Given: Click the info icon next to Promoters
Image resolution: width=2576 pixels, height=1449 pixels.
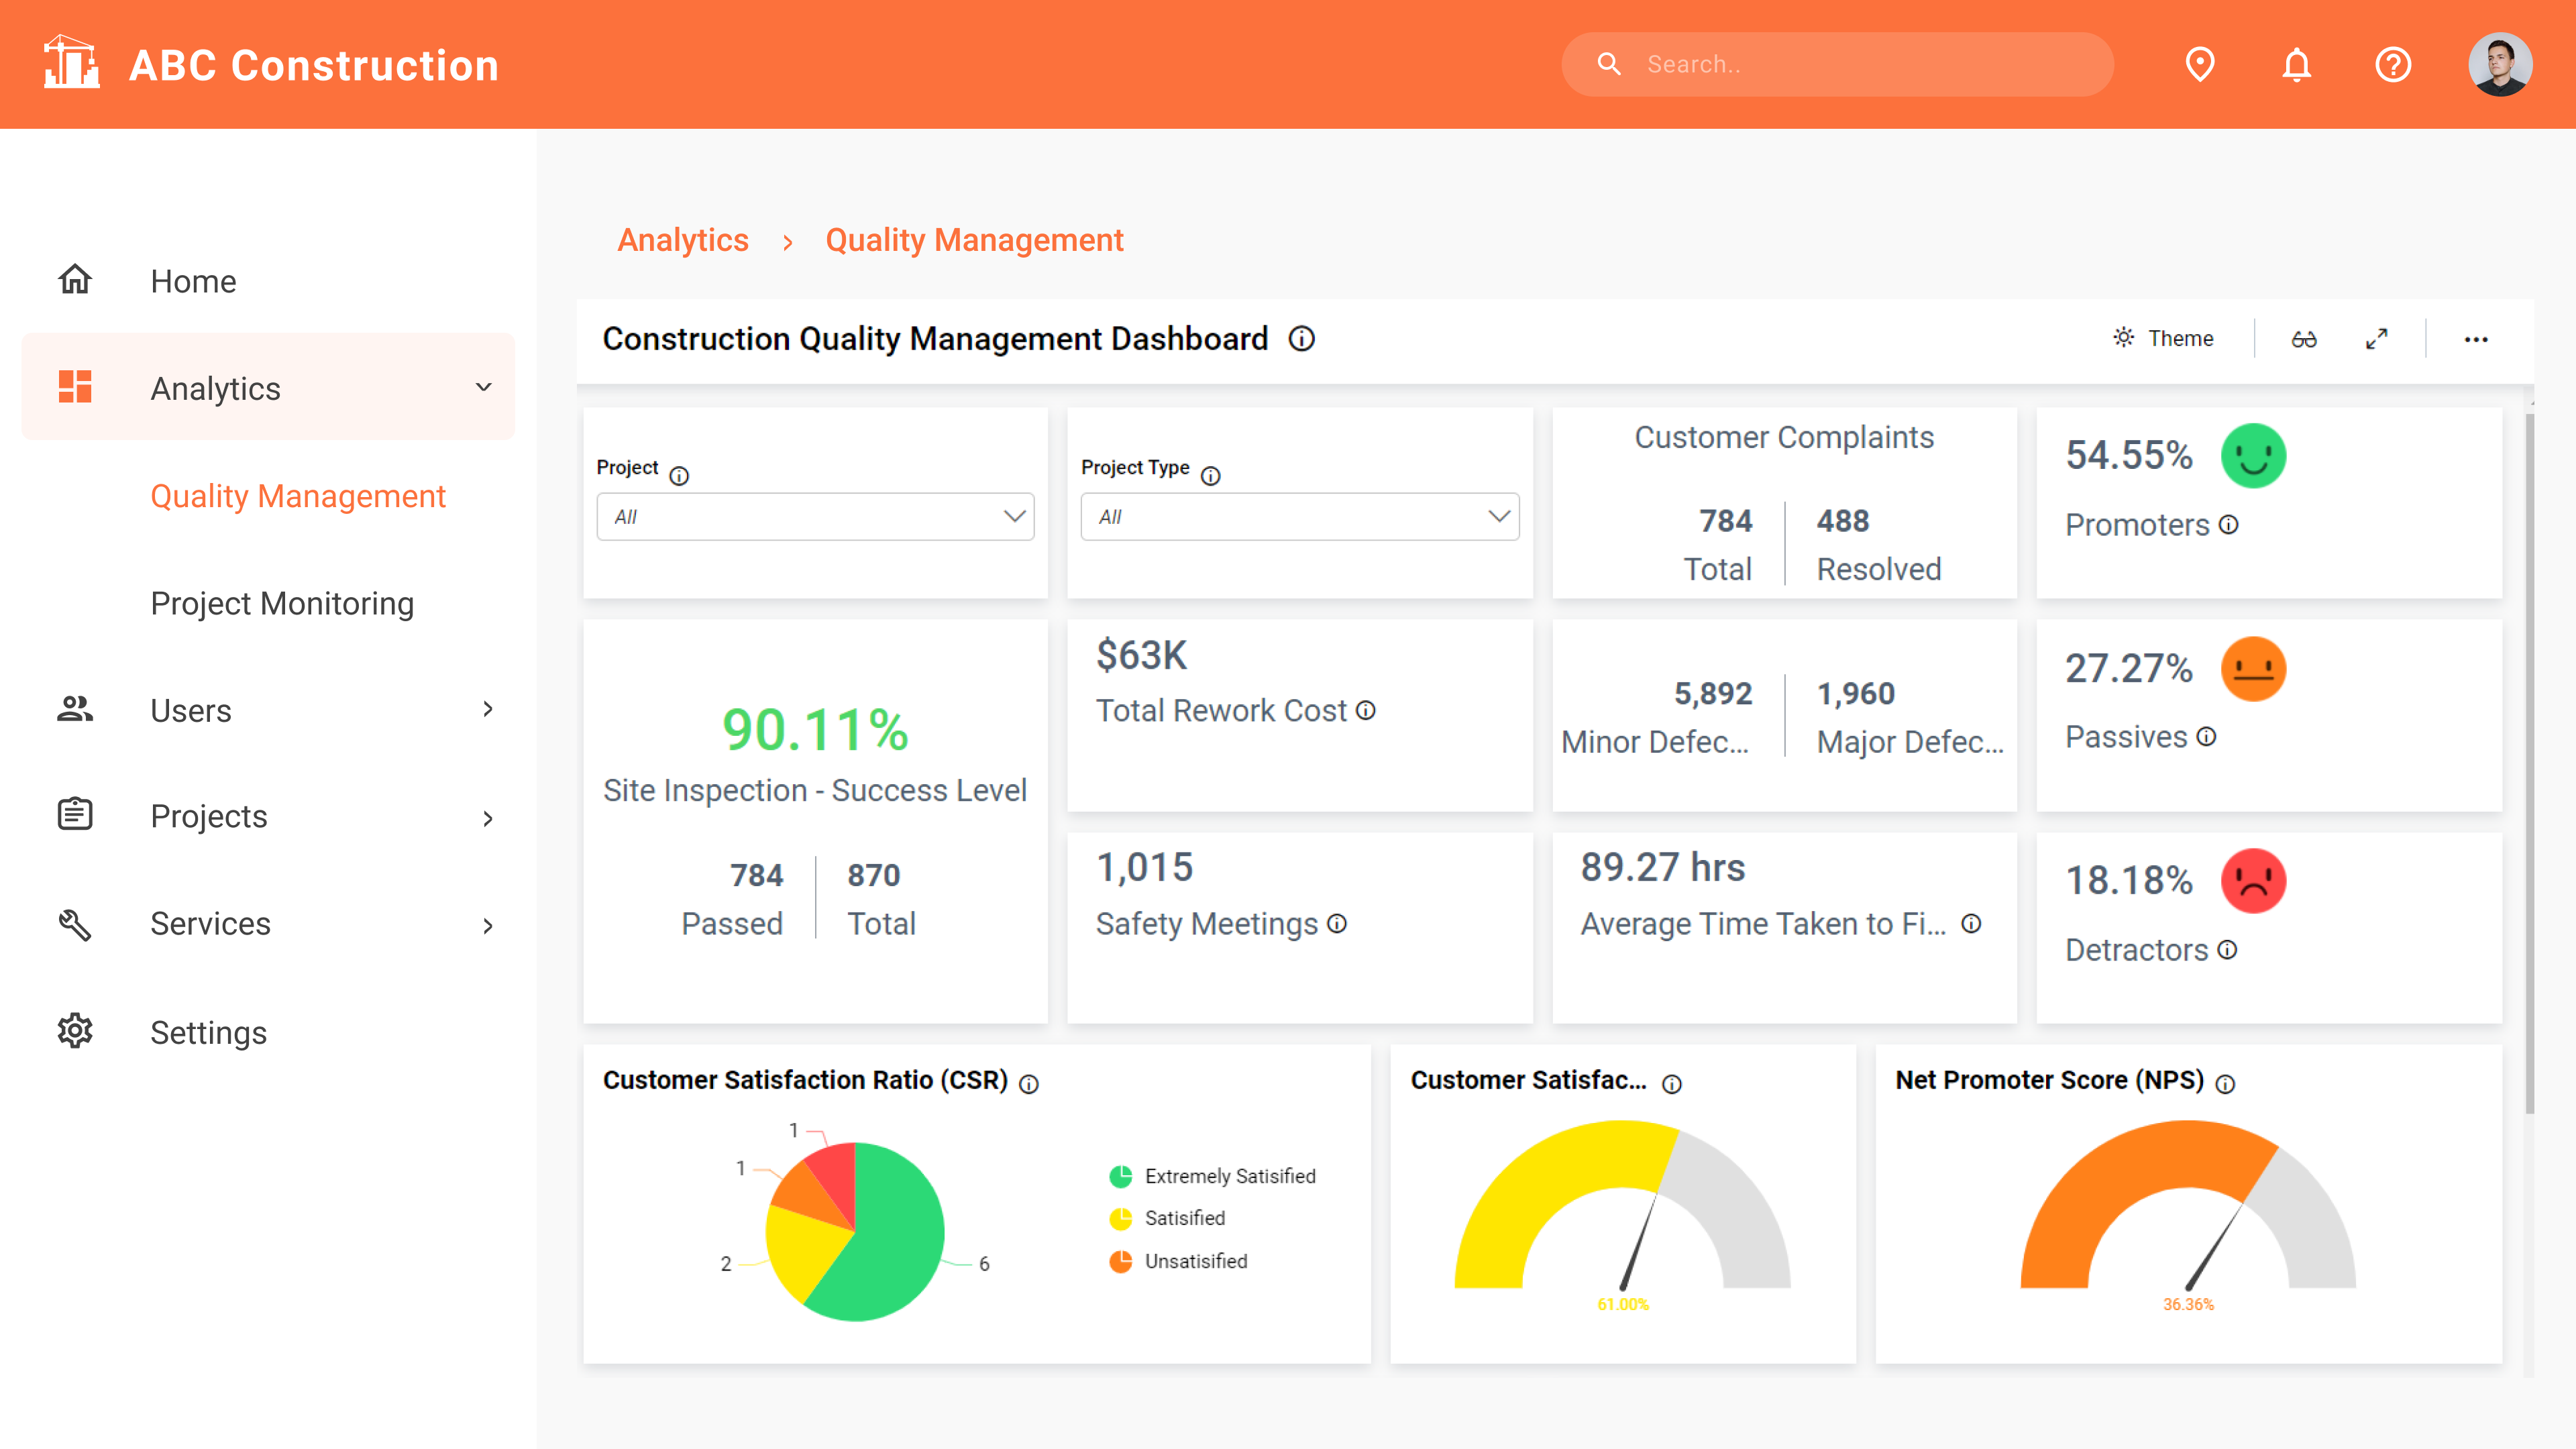Looking at the screenshot, I should tap(2228, 525).
